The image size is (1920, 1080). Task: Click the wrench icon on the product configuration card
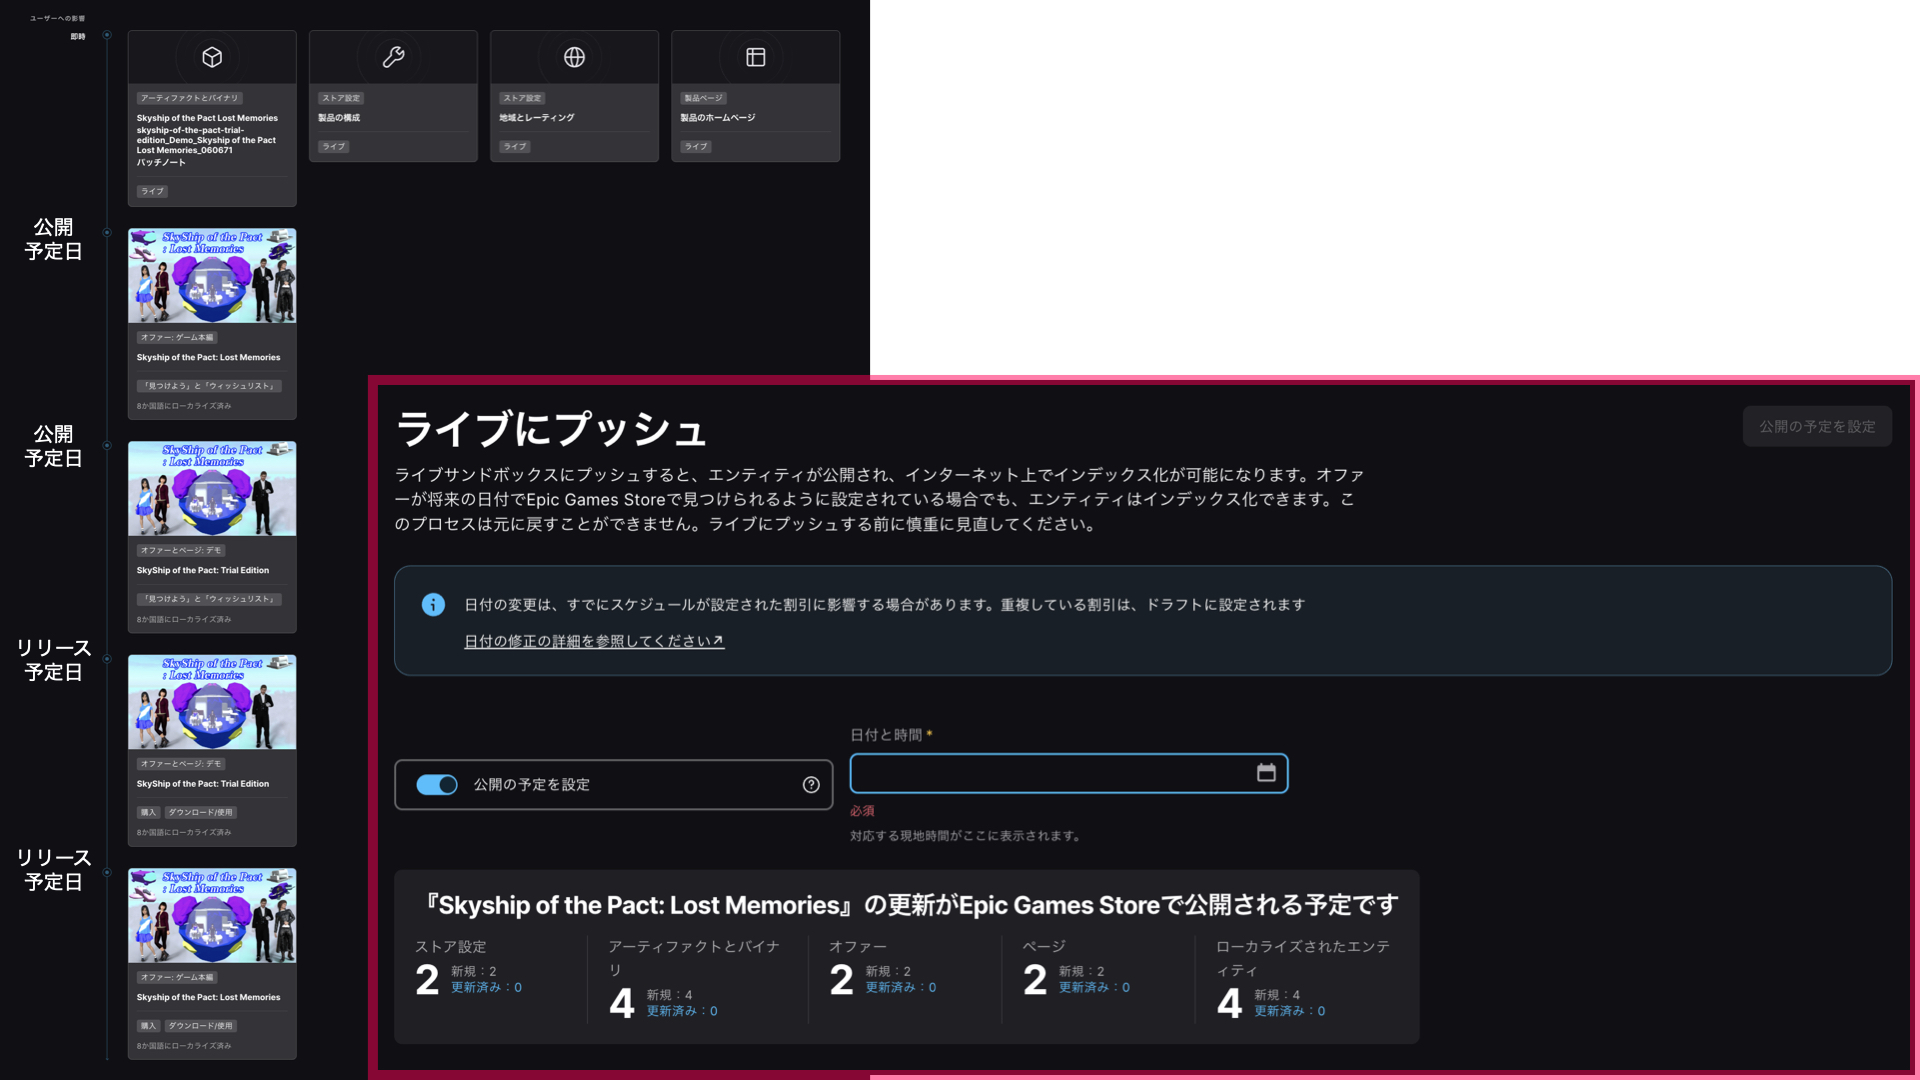pyautogui.click(x=393, y=57)
